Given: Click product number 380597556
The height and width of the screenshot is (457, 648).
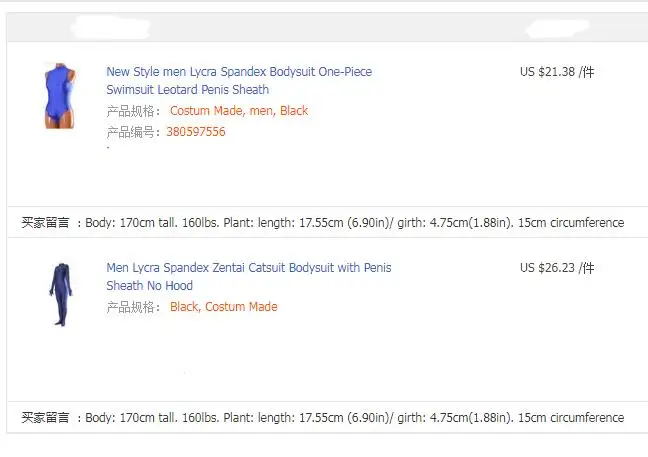Looking at the screenshot, I should (195, 132).
